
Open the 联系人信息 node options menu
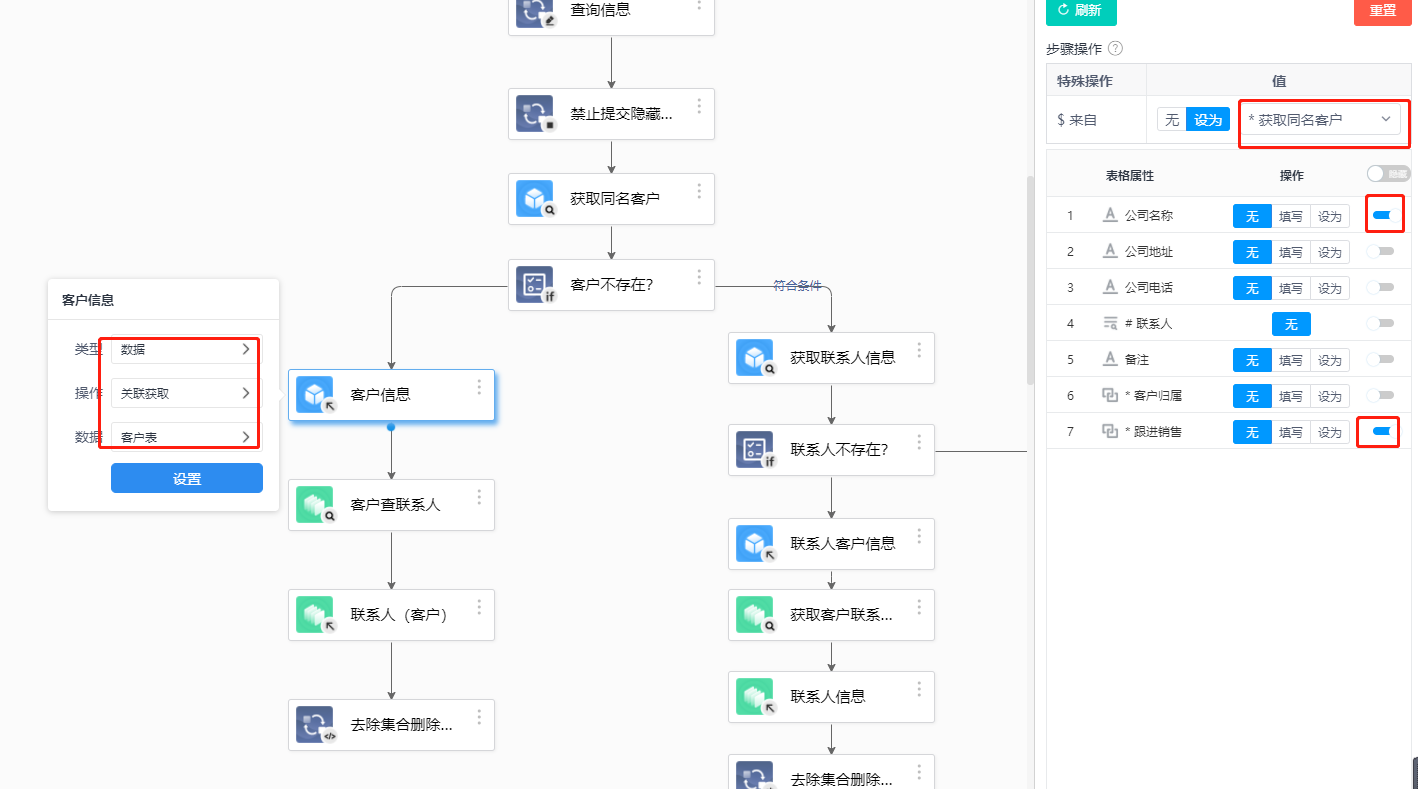pos(919,689)
